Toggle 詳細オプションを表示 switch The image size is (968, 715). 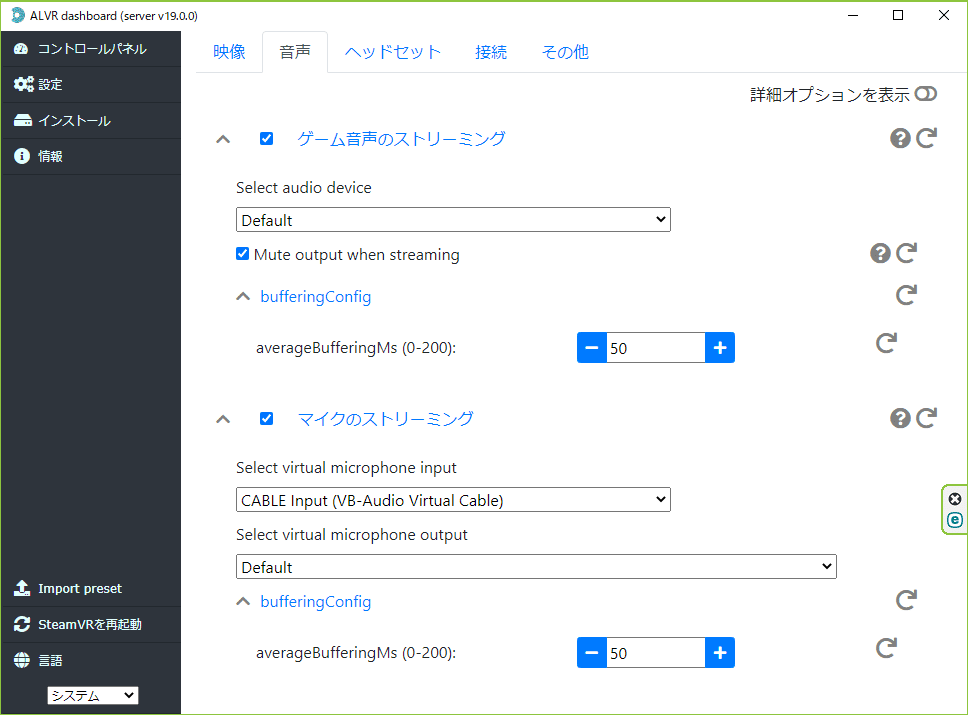pos(926,94)
